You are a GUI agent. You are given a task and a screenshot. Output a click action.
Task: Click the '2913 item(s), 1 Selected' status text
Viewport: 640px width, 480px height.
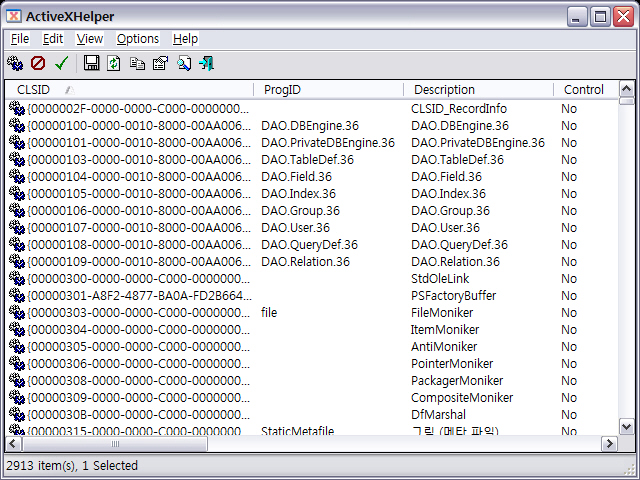[x=72, y=466]
